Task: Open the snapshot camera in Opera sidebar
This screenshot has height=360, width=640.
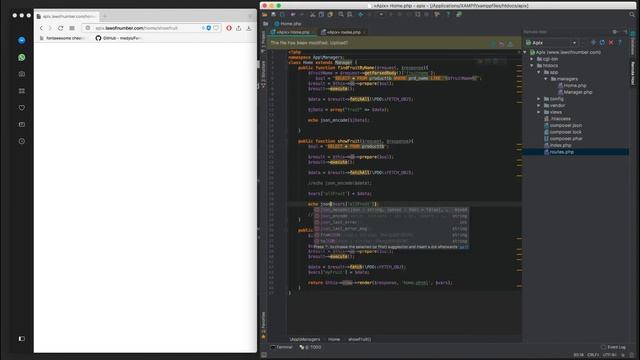Action: [x=22, y=74]
